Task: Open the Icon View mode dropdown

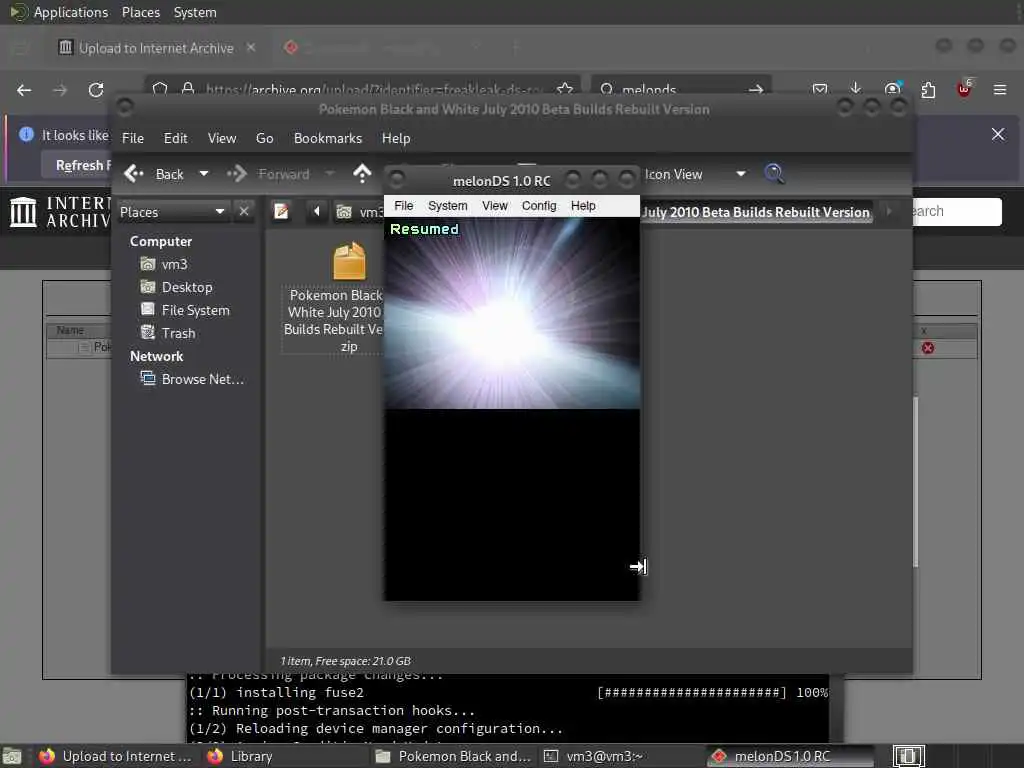Action: click(x=695, y=174)
